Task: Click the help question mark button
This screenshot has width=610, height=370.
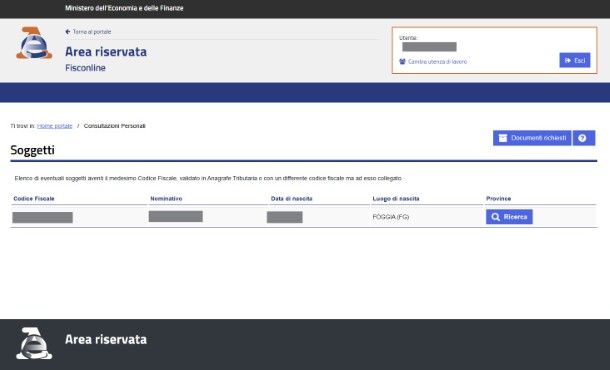Action: (584, 138)
